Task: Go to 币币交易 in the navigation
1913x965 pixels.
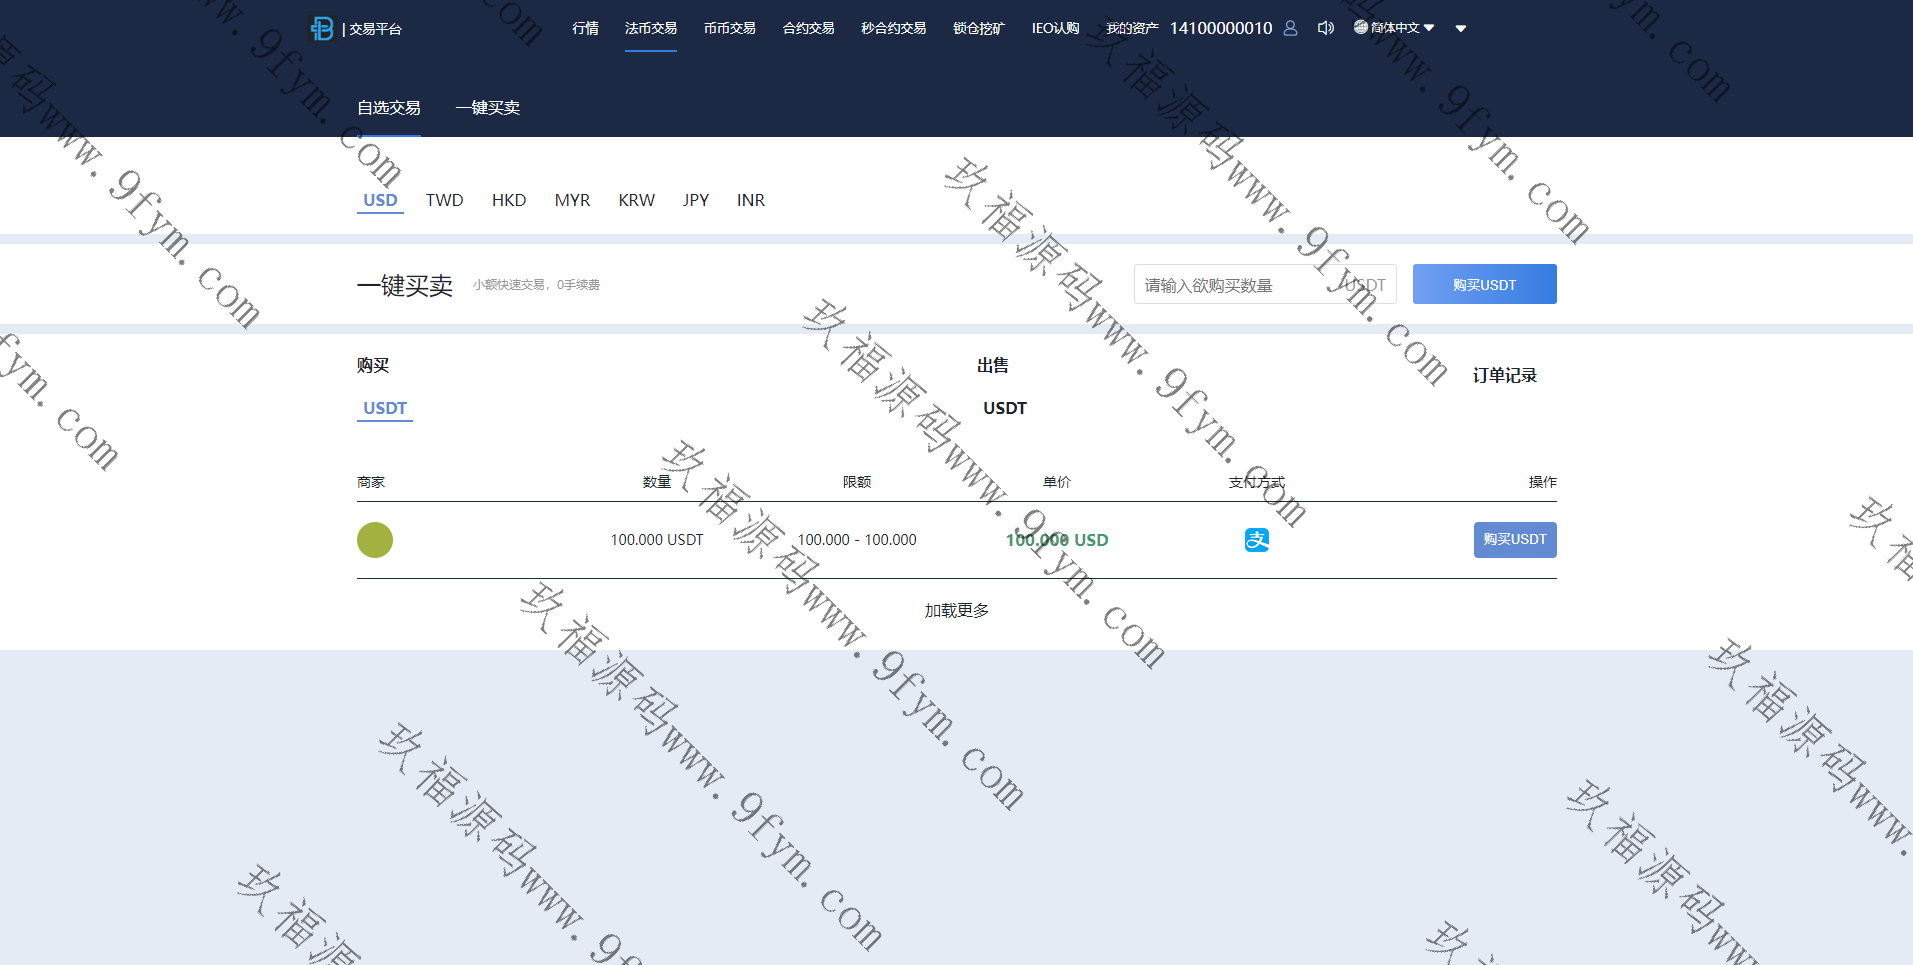Action: coord(729,28)
